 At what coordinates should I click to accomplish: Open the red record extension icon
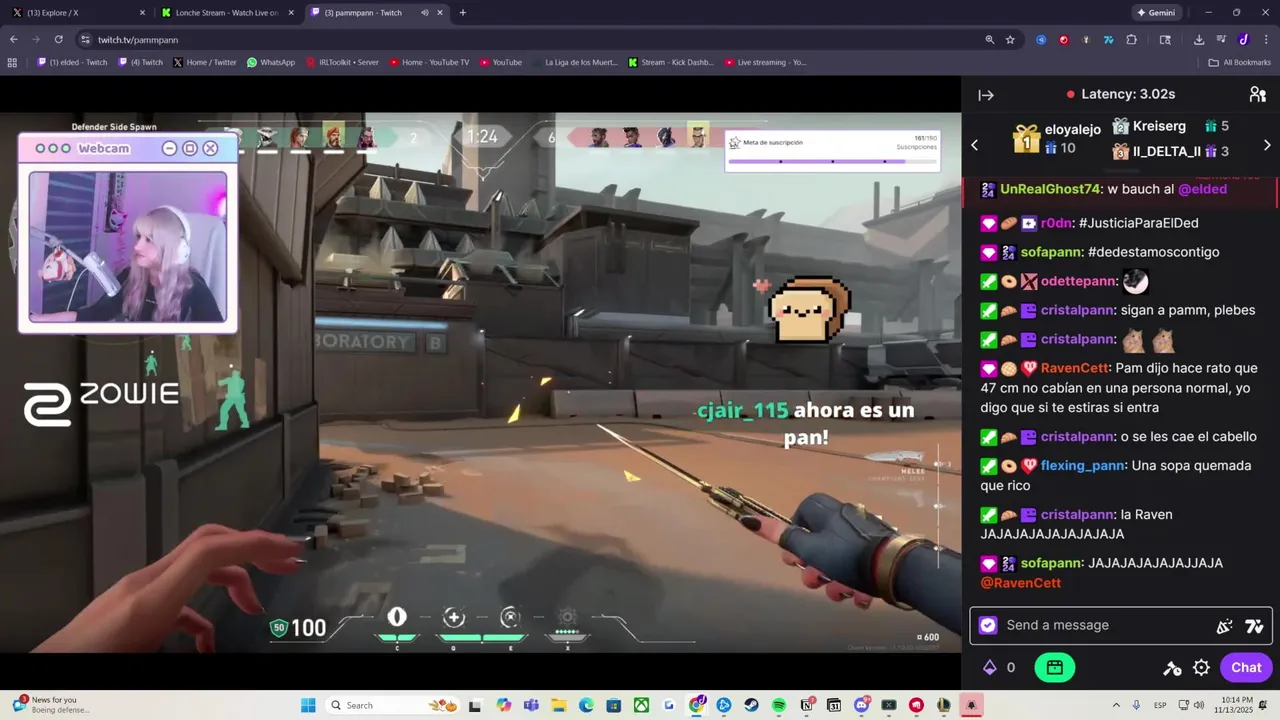[x=1063, y=39]
